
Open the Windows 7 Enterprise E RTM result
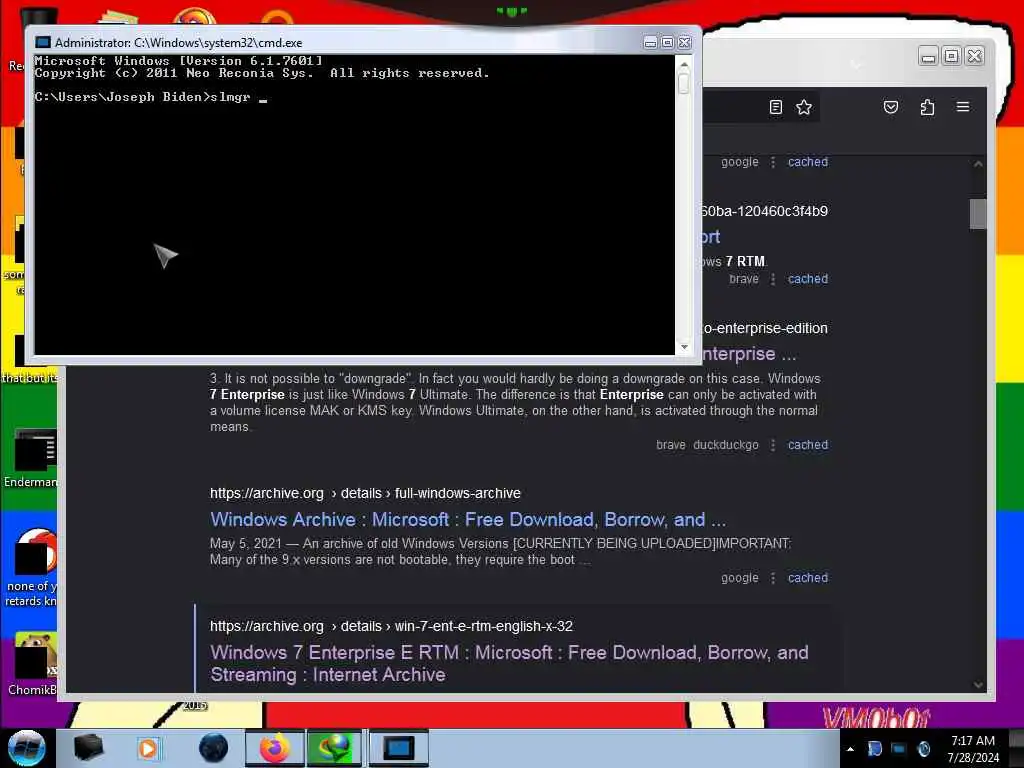tap(509, 664)
